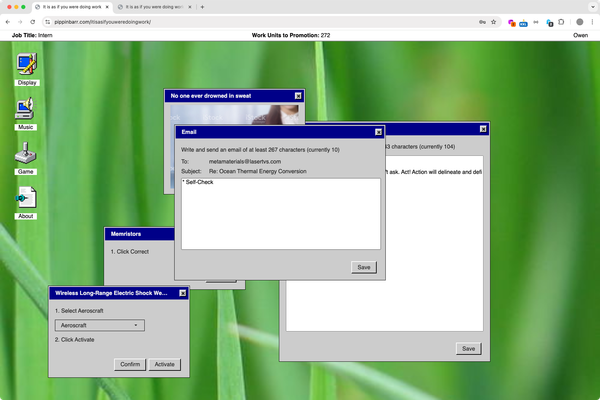This screenshot has width=600, height=400.
Task: Close the first browser tab
Action: [107, 7]
